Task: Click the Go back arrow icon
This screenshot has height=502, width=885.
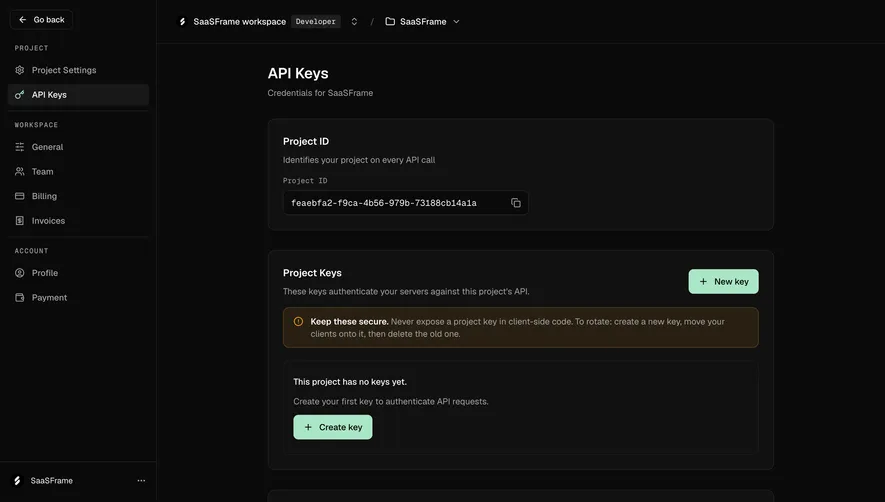Action: point(23,20)
